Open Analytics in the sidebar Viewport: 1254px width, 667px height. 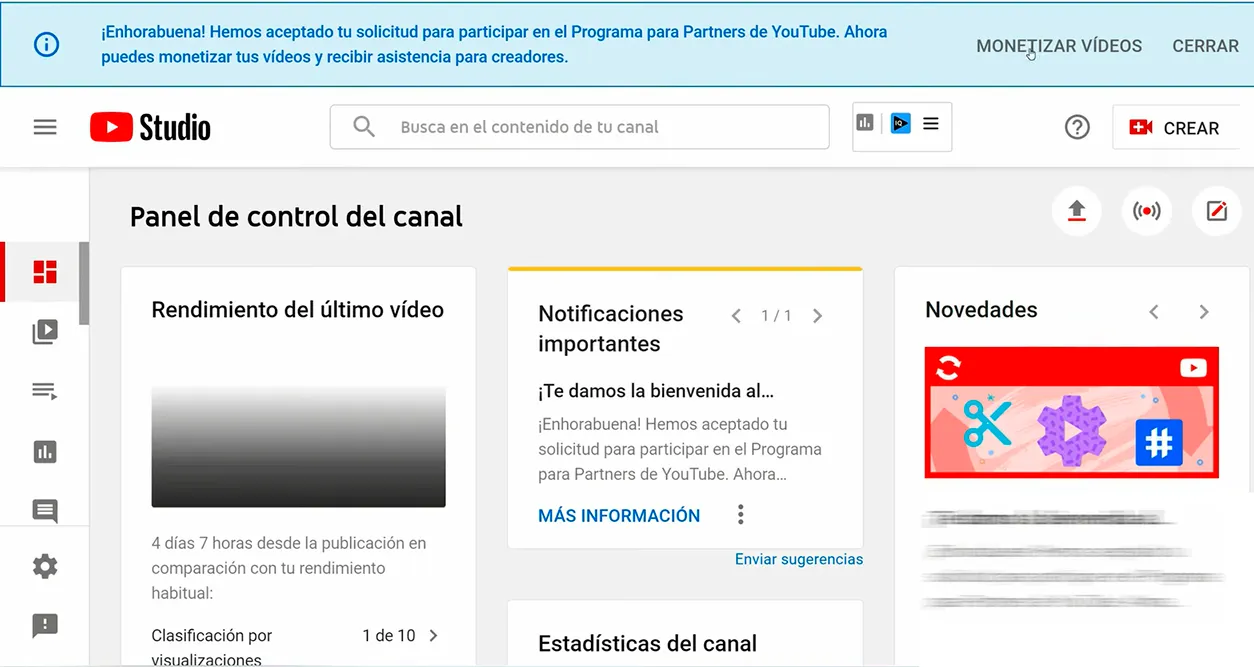pos(45,451)
